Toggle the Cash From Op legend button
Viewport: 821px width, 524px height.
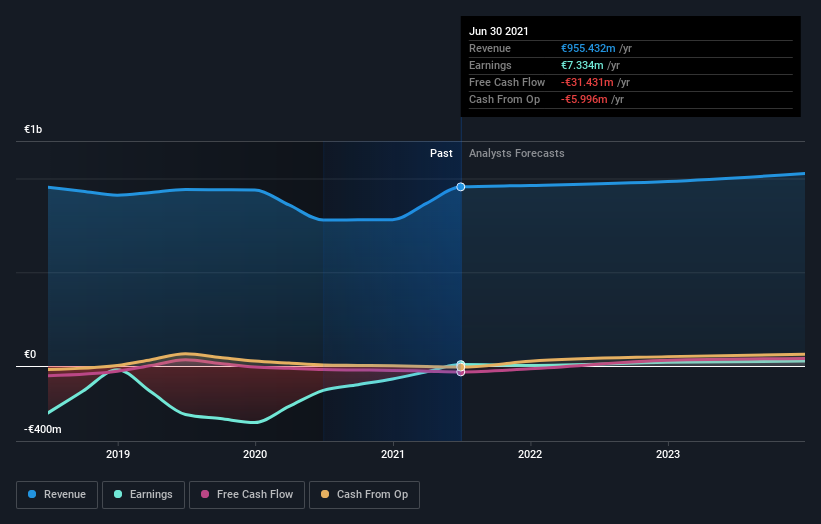point(364,495)
